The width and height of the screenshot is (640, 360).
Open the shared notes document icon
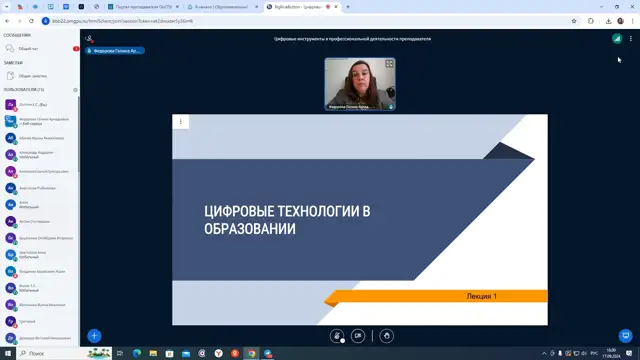click(10, 76)
